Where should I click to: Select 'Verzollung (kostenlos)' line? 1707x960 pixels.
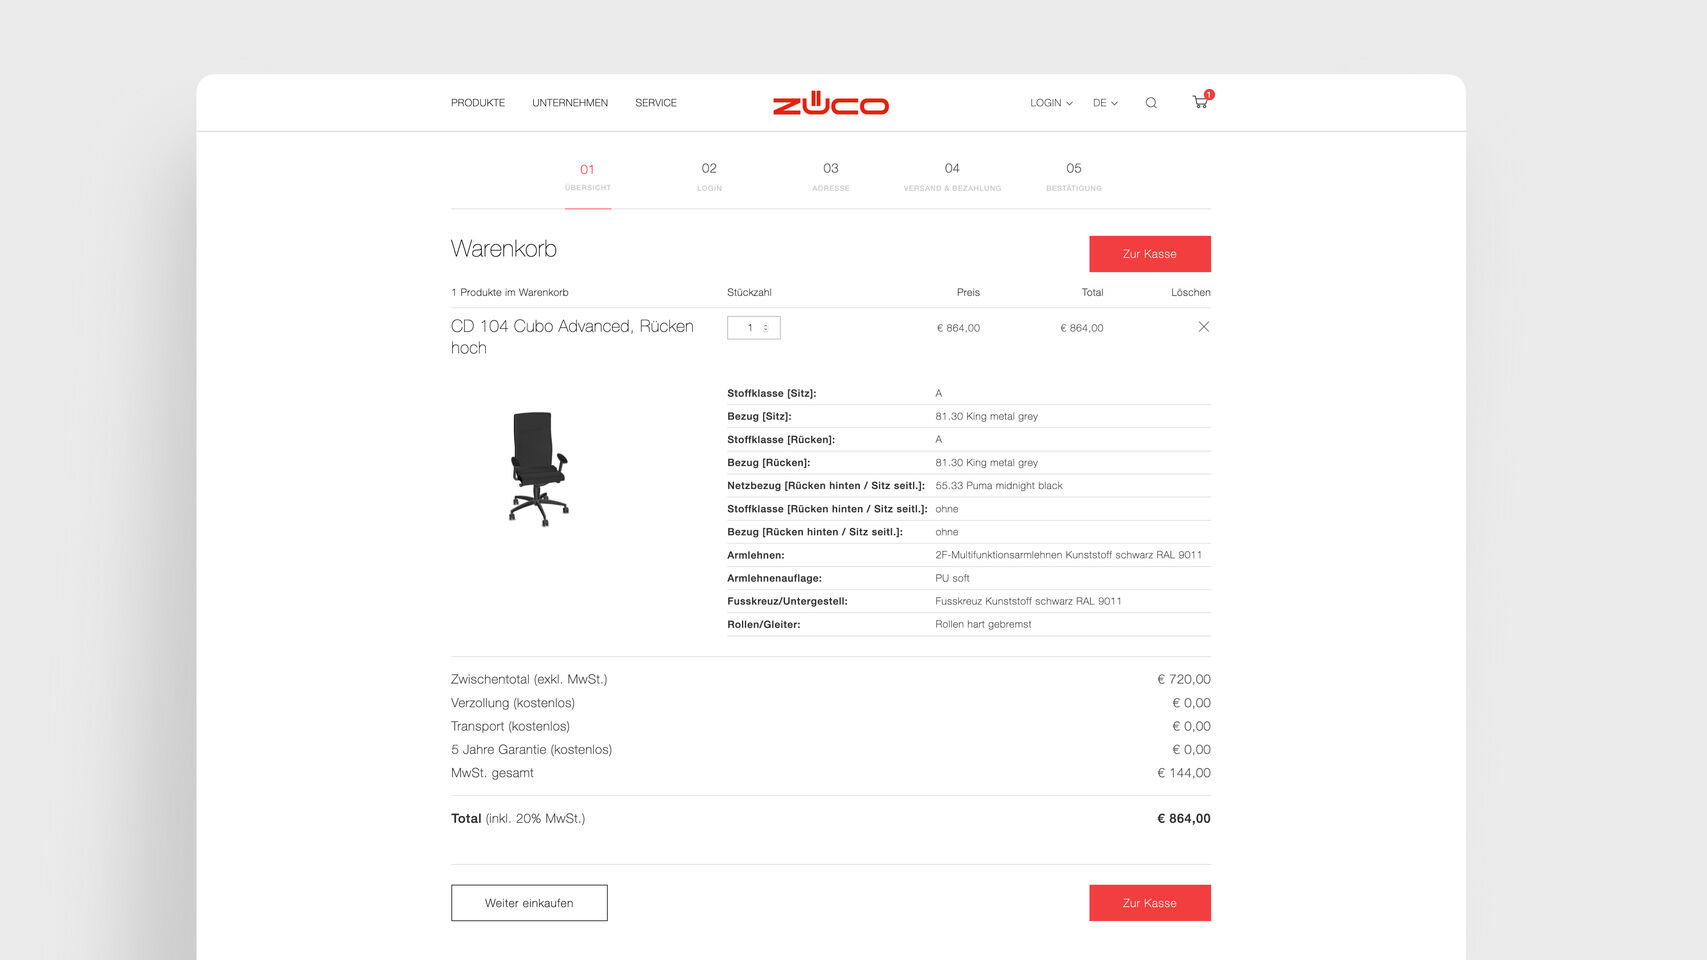(513, 703)
